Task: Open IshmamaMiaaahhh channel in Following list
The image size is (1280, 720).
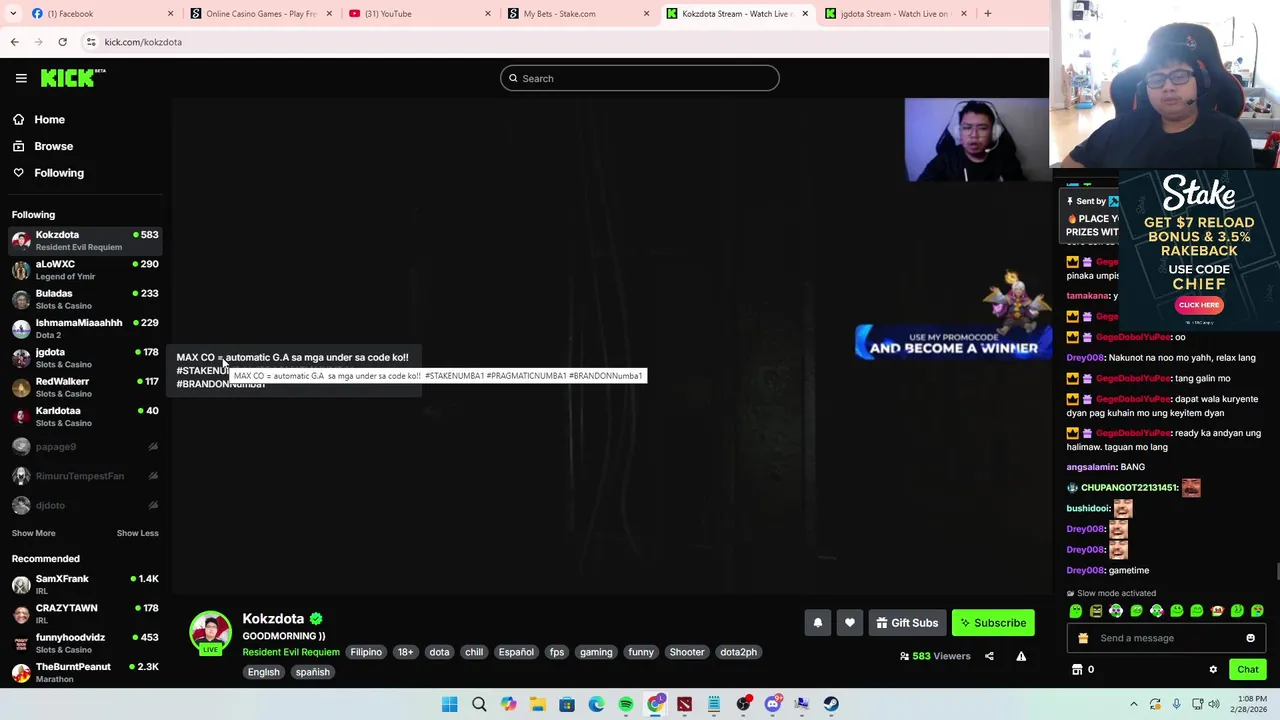Action: coord(85,328)
